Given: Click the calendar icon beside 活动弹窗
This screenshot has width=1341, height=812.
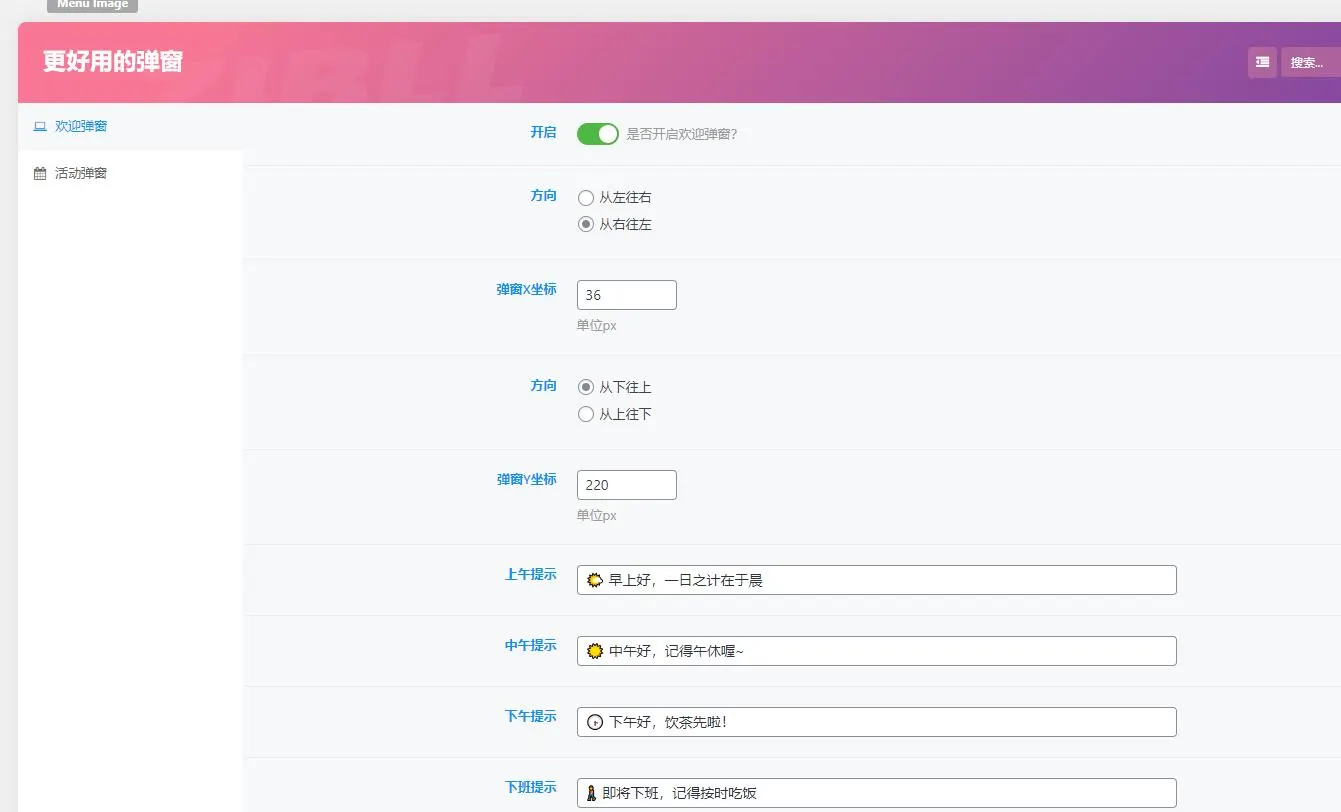Looking at the screenshot, I should click(40, 173).
